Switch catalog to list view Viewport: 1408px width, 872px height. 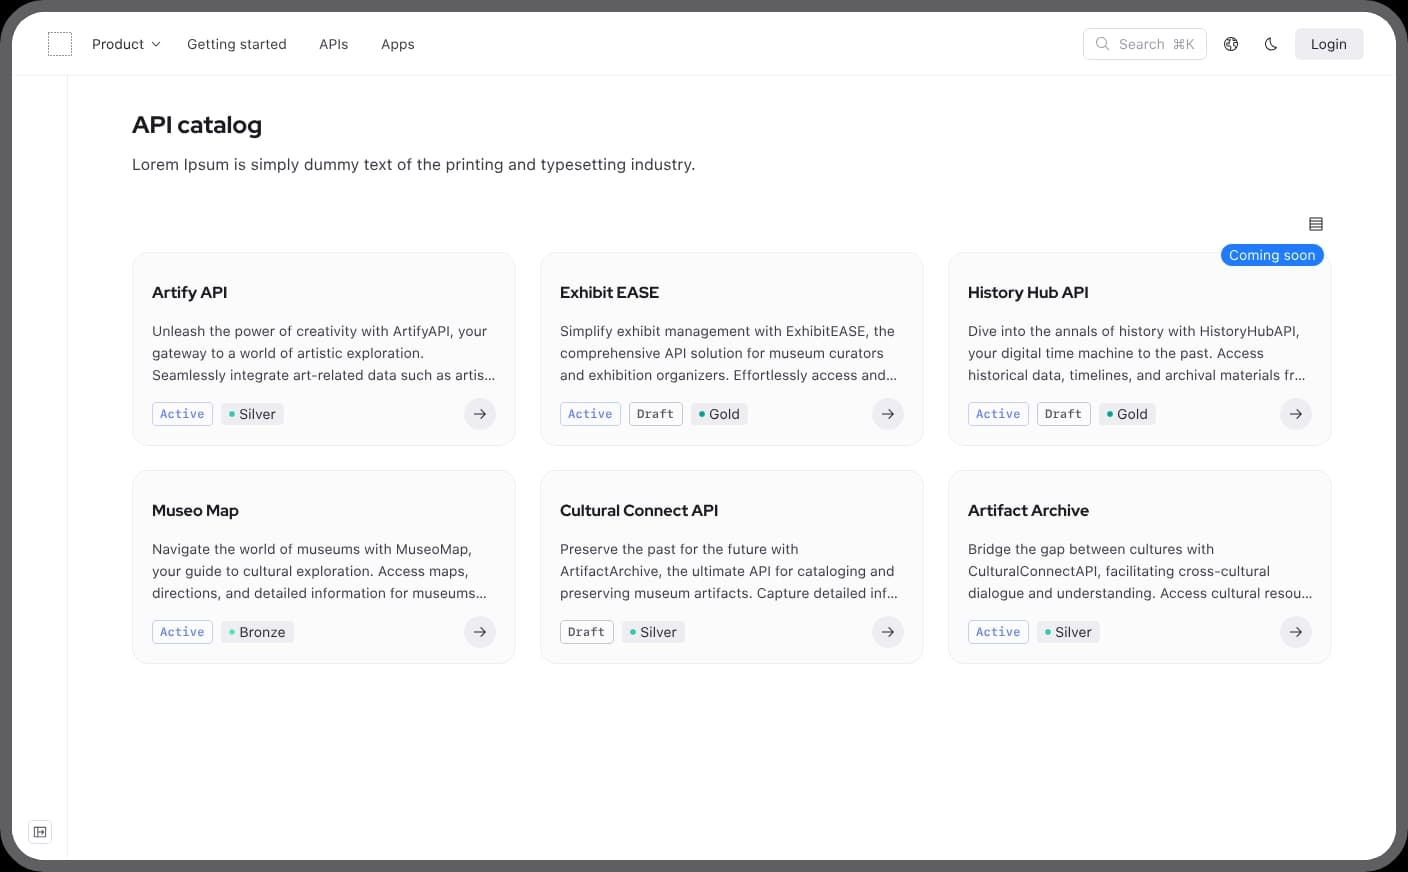(1316, 224)
